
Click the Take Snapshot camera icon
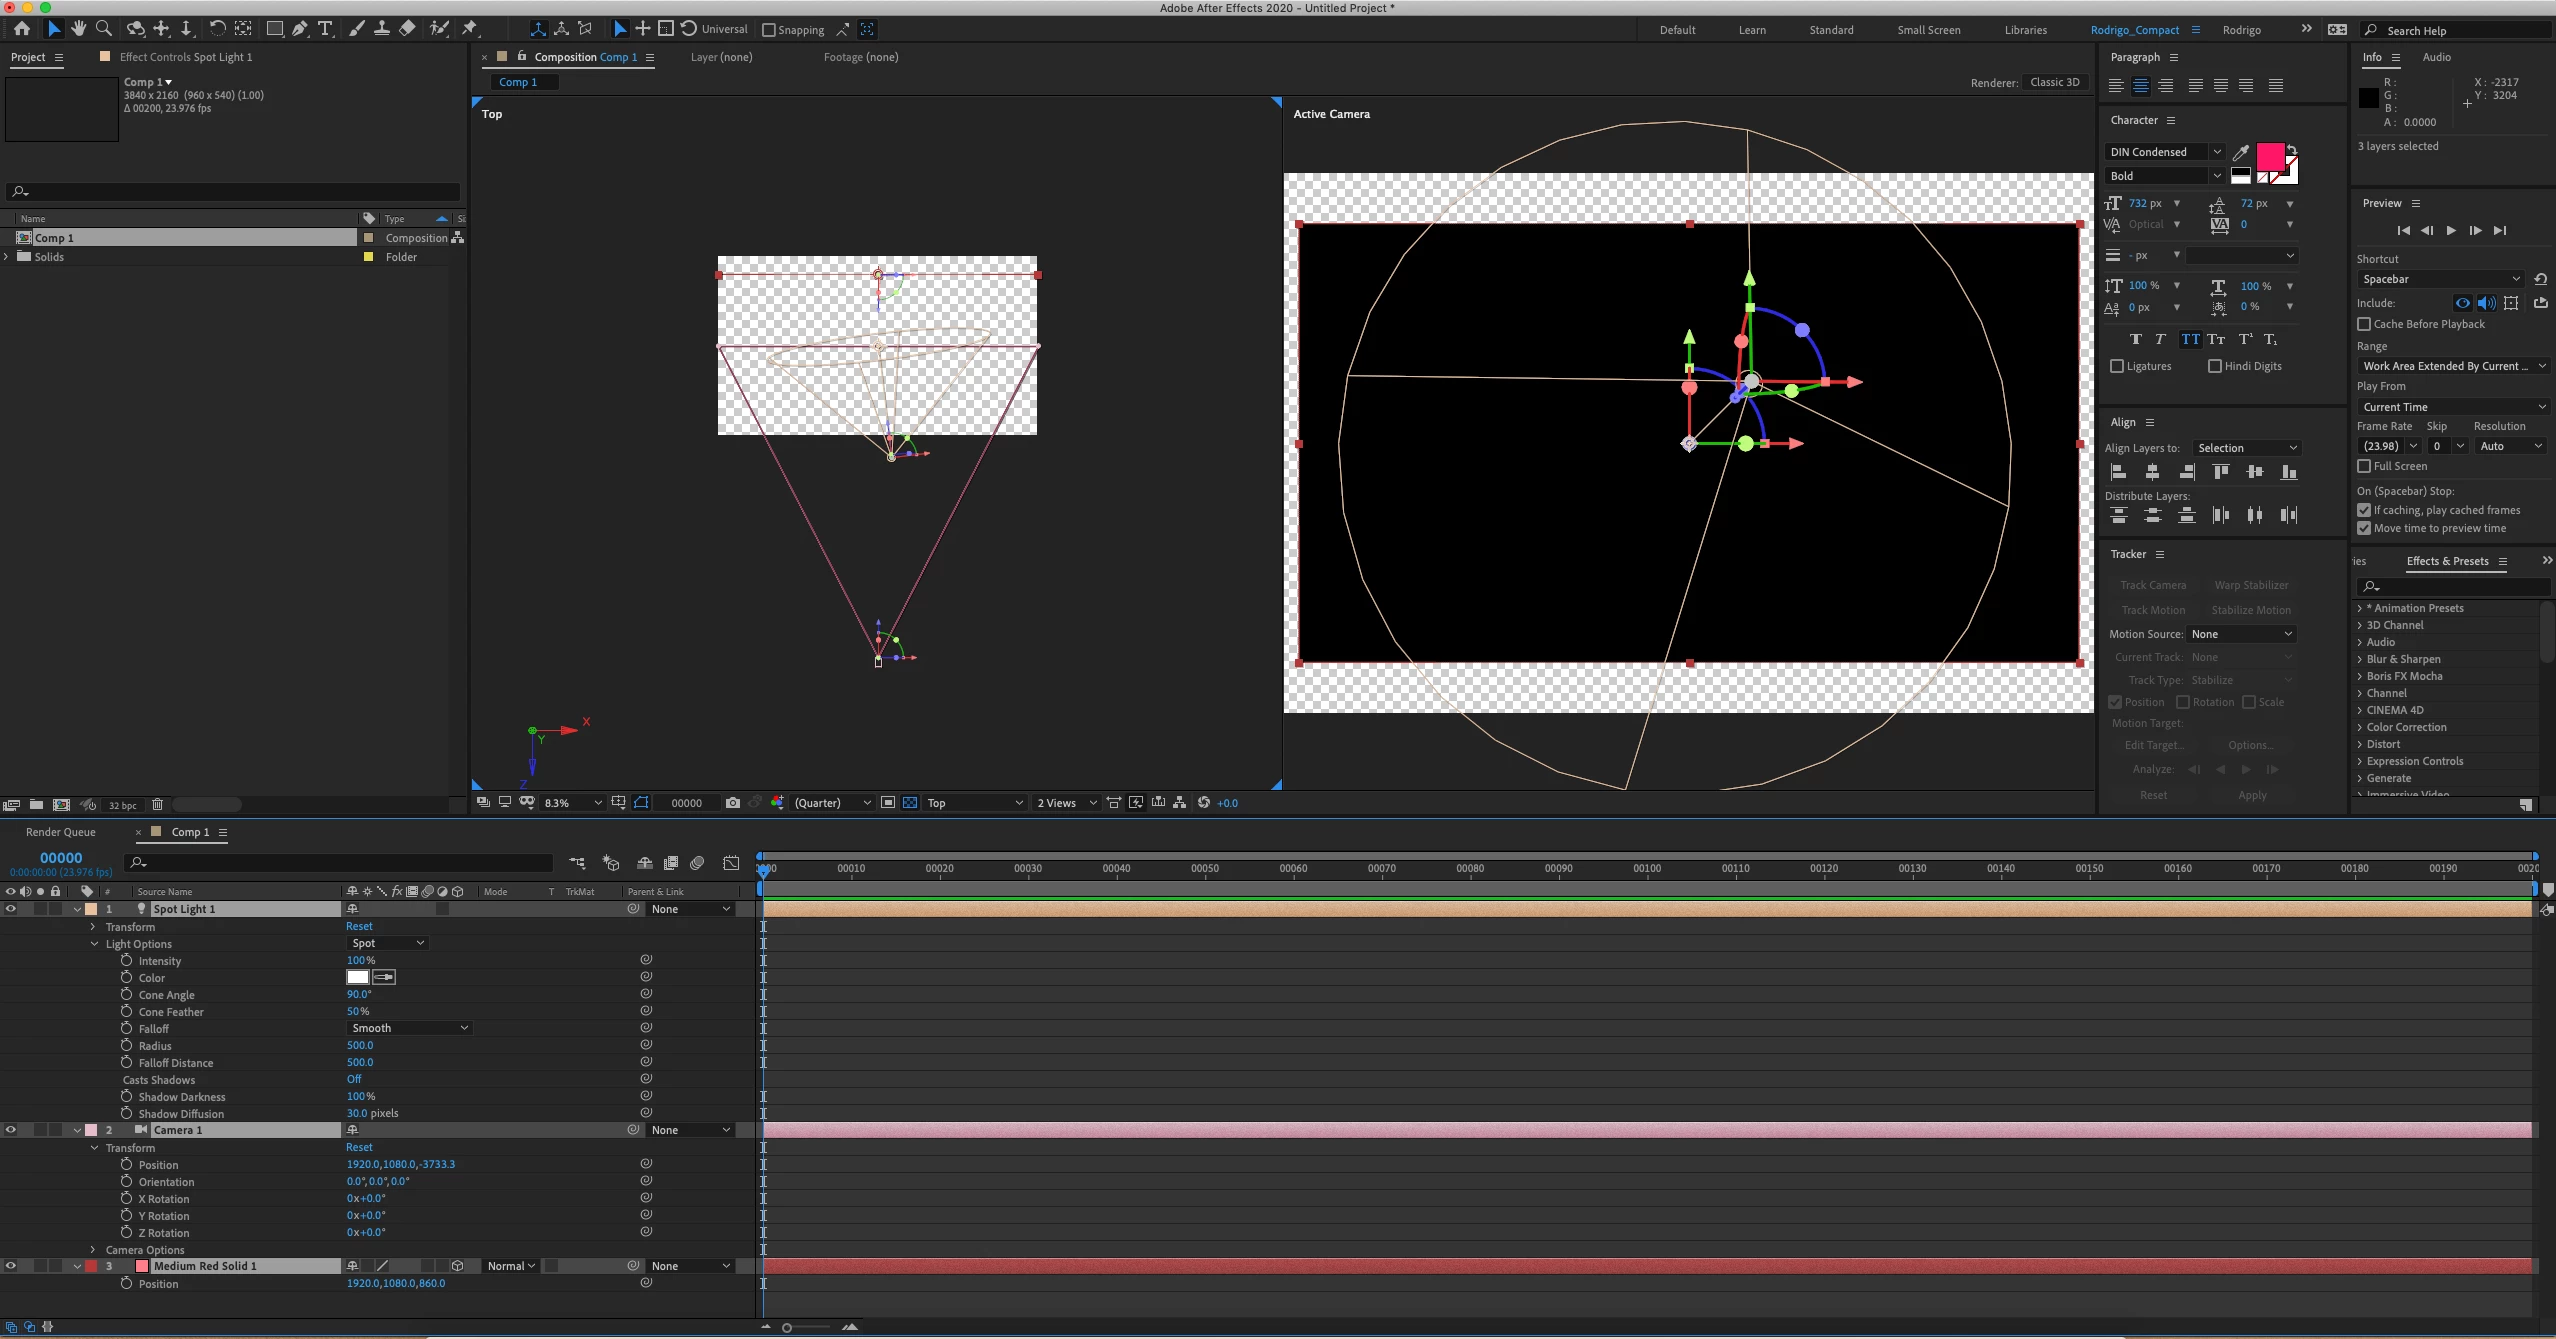click(x=733, y=803)
